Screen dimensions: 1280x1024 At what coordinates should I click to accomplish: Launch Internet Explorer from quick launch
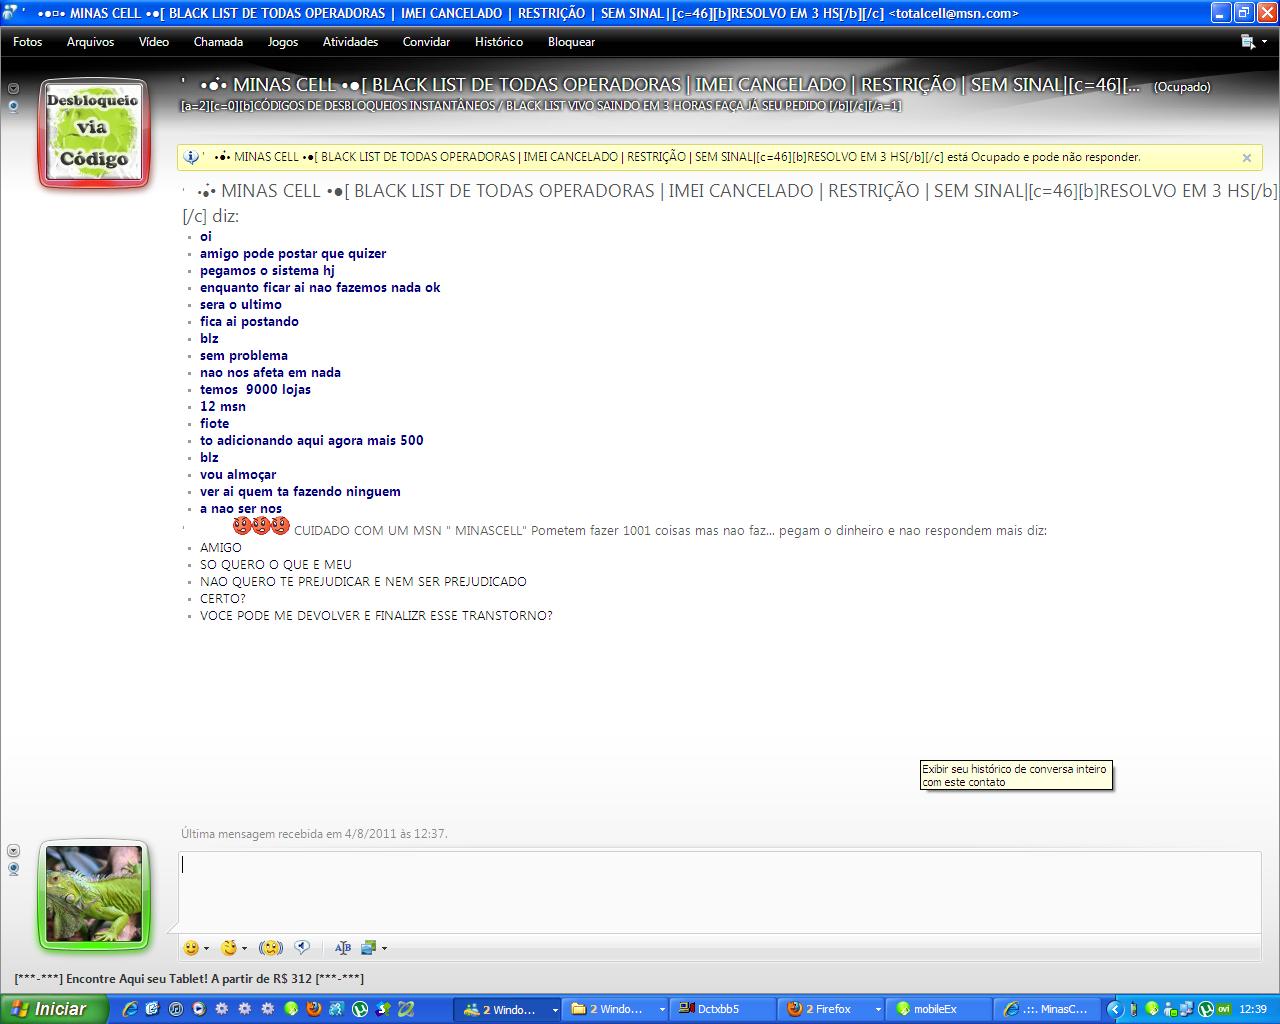[129, 1009]
